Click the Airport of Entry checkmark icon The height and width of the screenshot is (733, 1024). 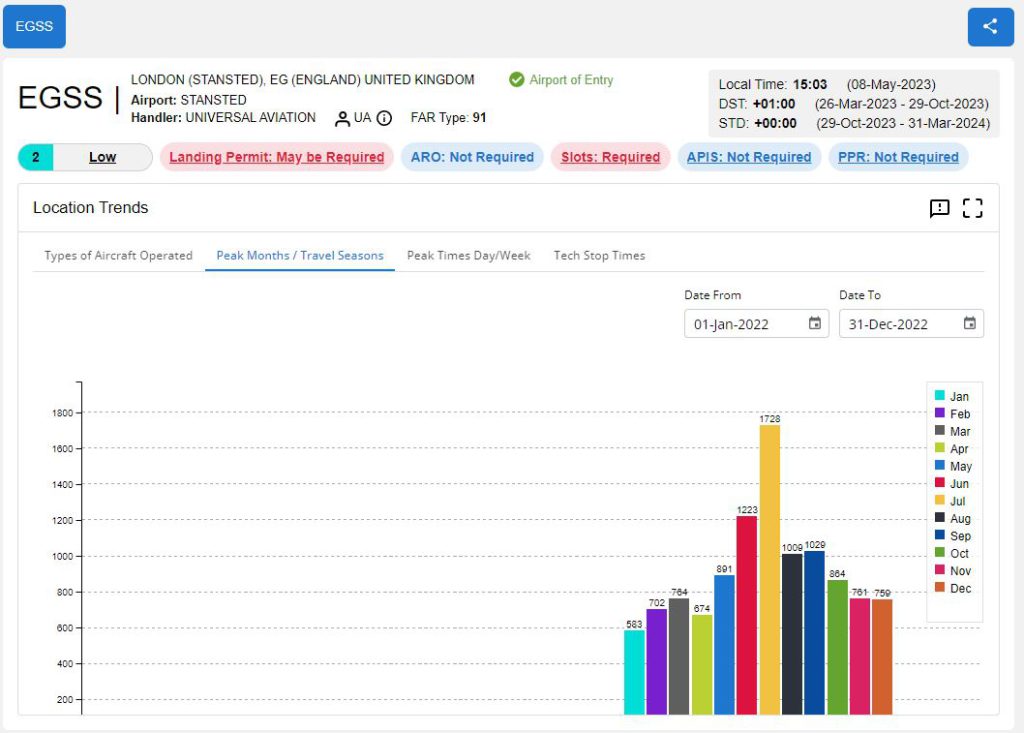516,79
